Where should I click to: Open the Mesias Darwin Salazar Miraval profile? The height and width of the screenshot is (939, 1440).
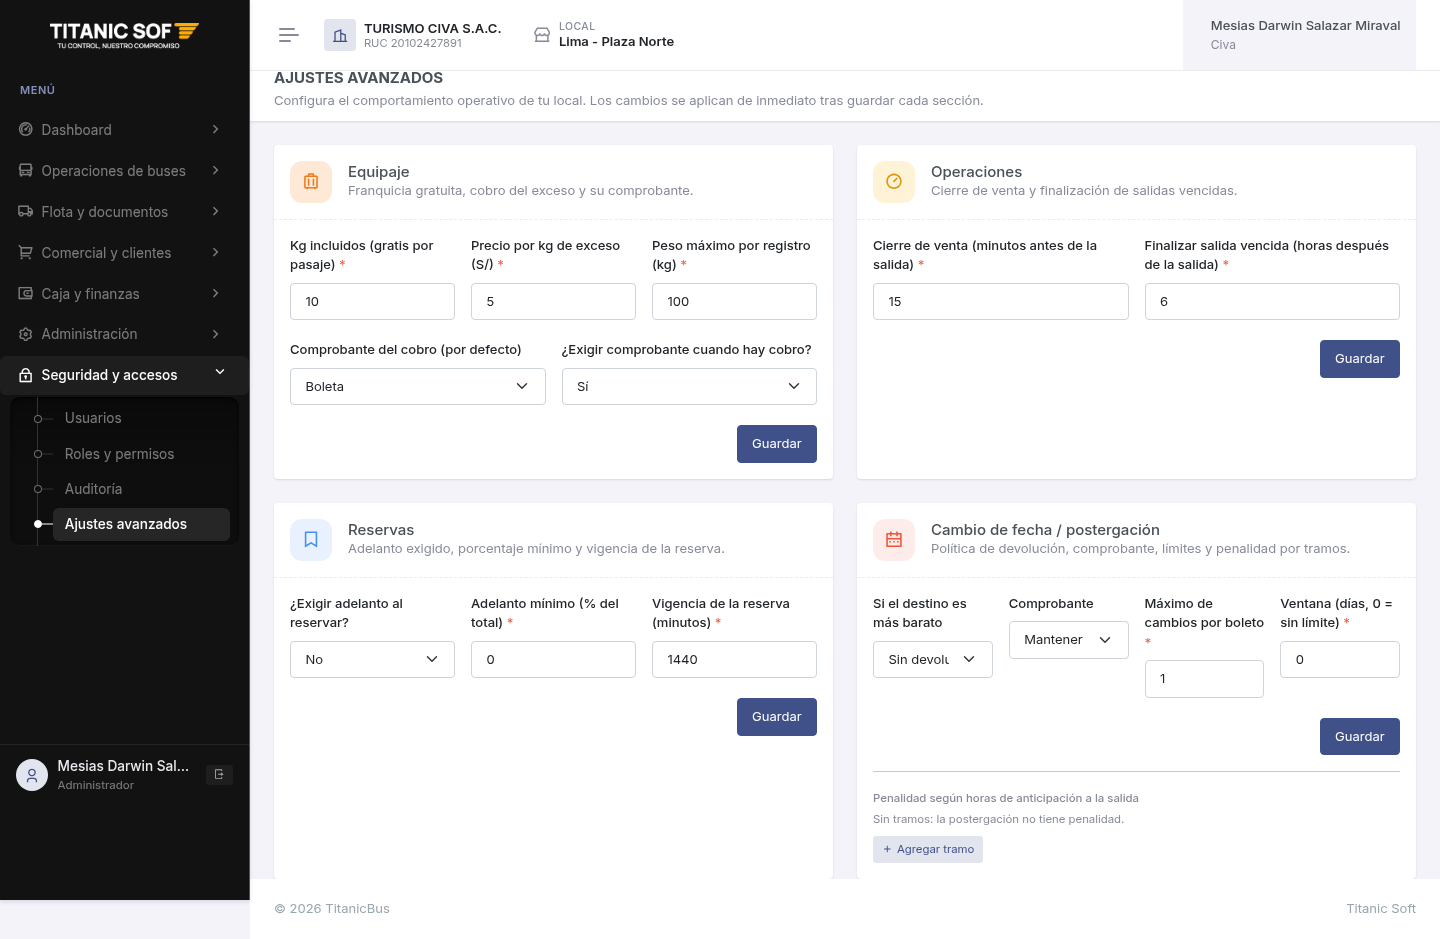(x=1299, y=35)
